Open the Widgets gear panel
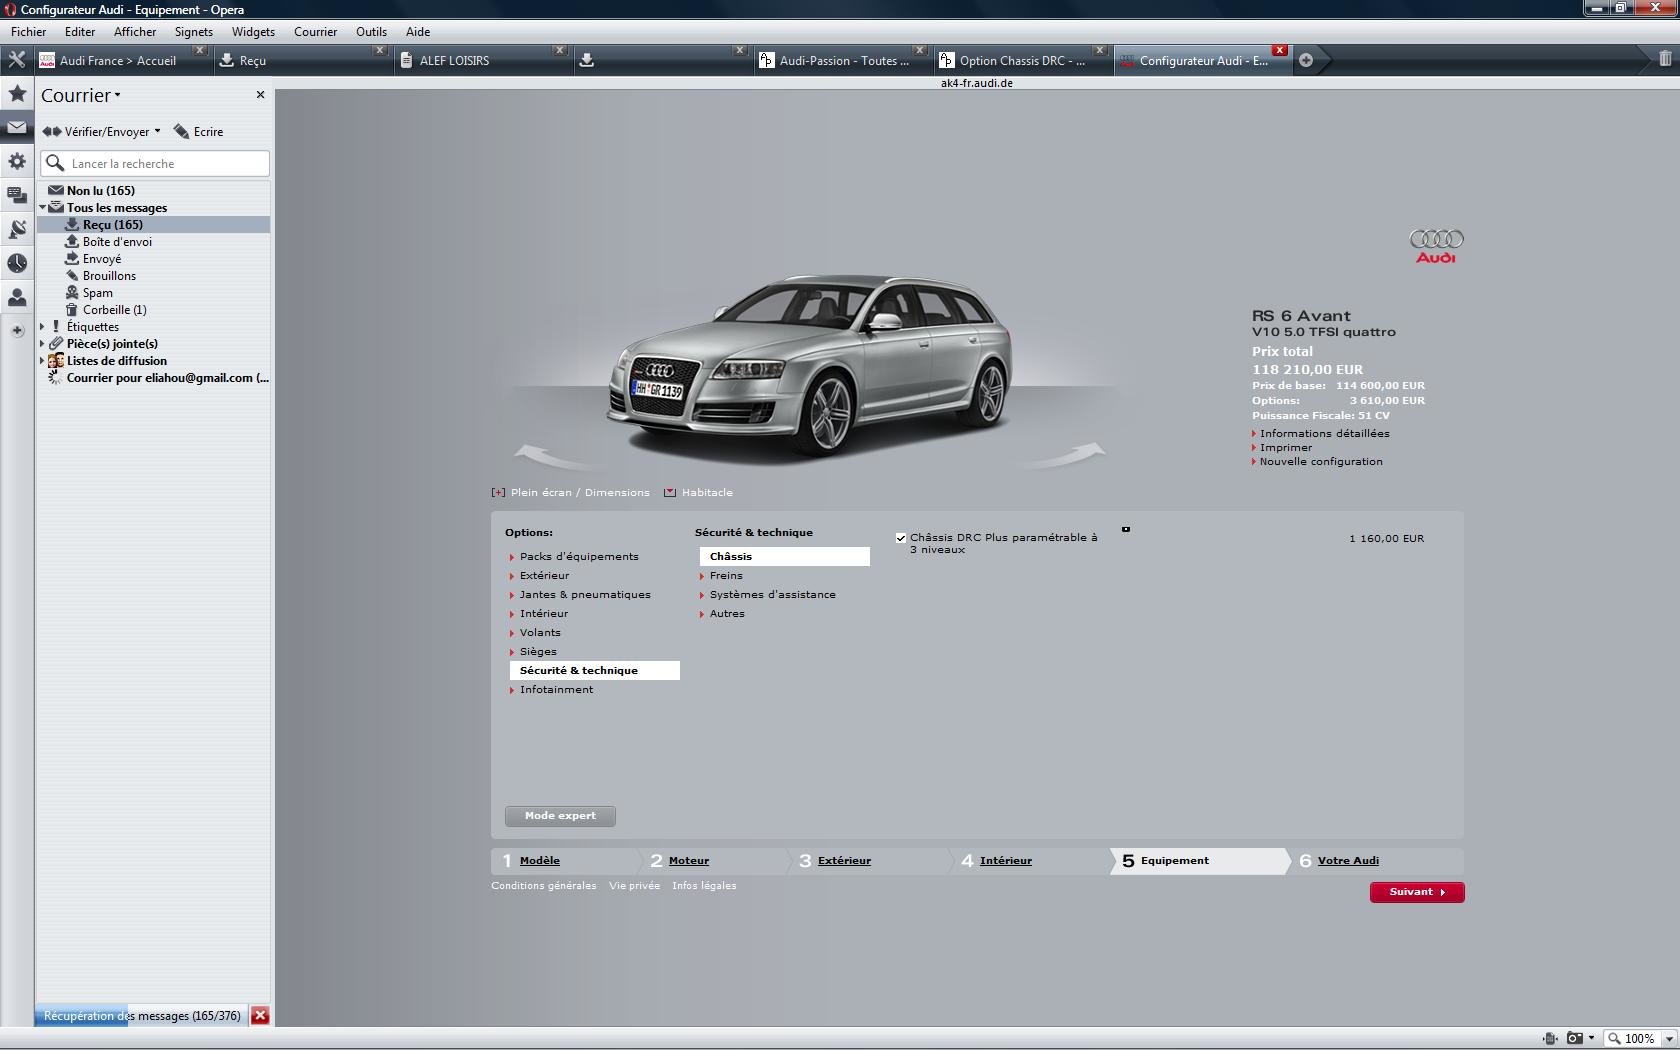1680x1050 pixels. click(17, 161)
